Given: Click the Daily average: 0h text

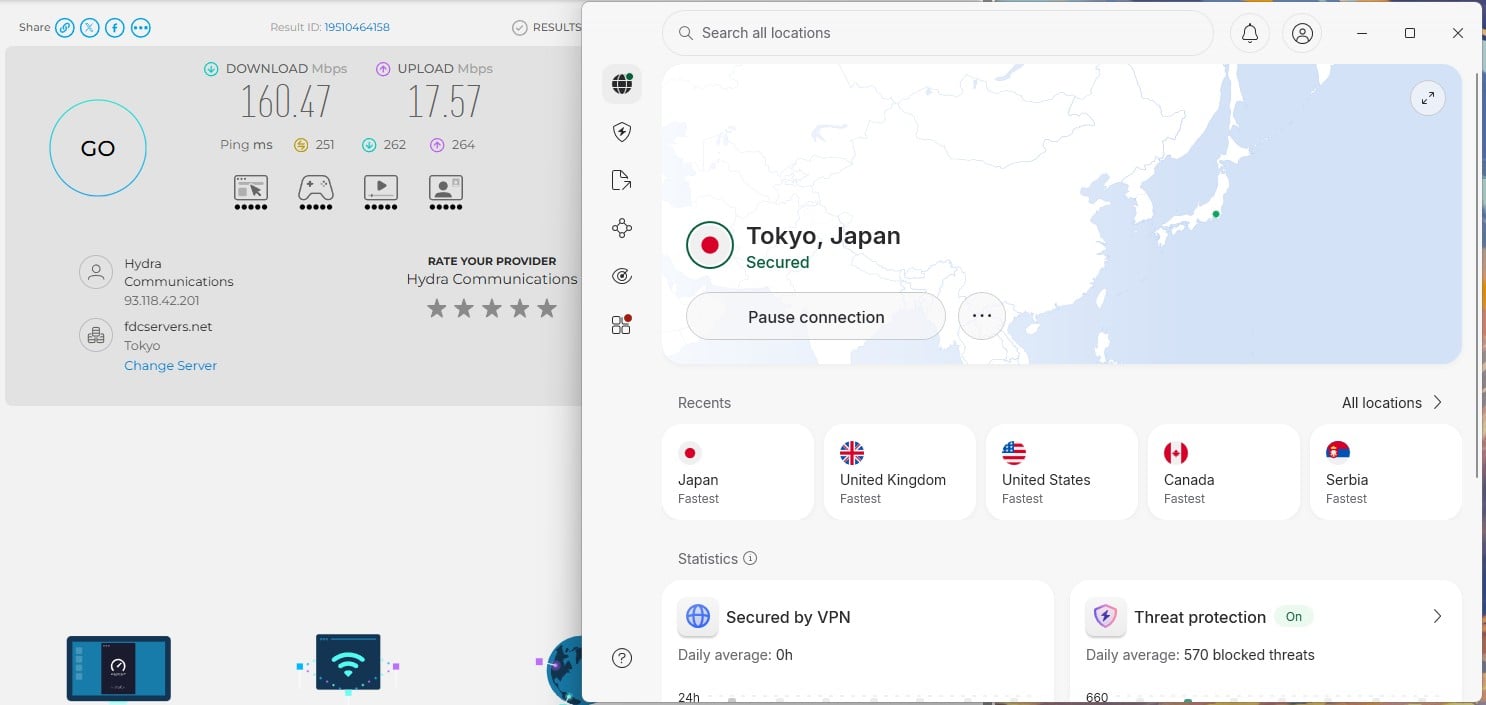Looking at the screenshot, I should tap(735, 655).
